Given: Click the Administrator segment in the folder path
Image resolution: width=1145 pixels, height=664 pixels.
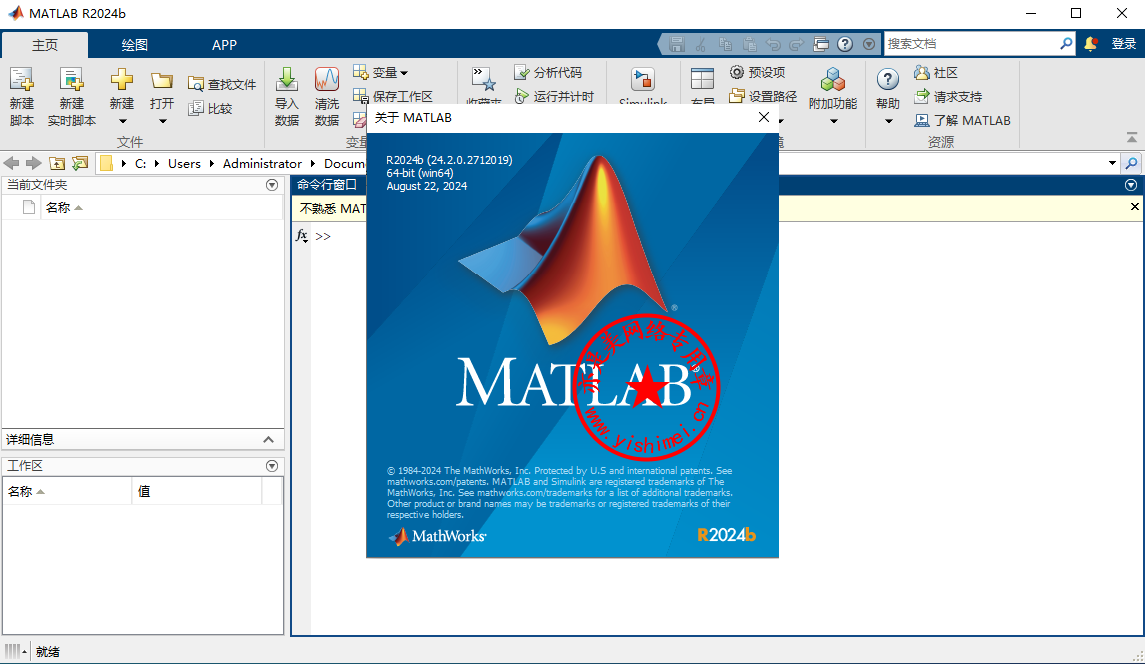Looking at the screenshot, I should click(x=262, y=164).
